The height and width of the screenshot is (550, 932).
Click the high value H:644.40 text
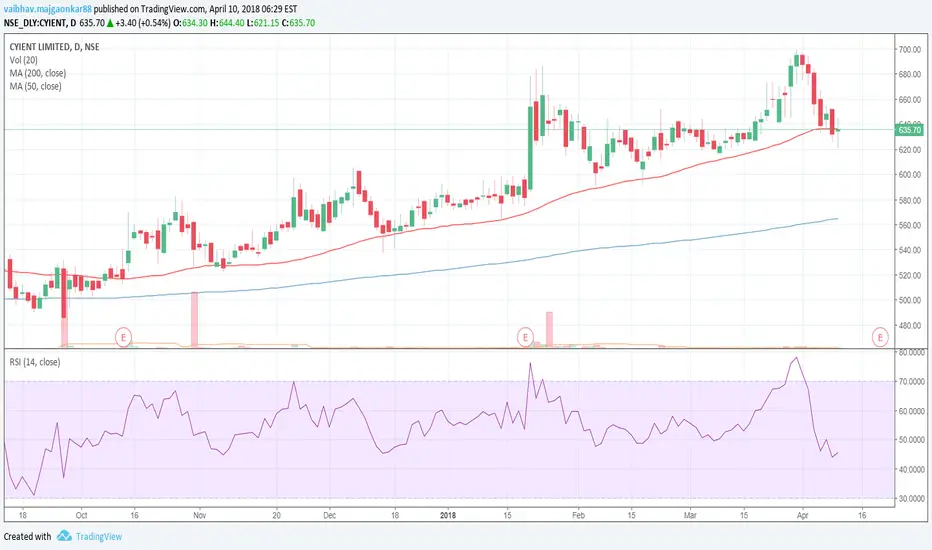point(228,23)
